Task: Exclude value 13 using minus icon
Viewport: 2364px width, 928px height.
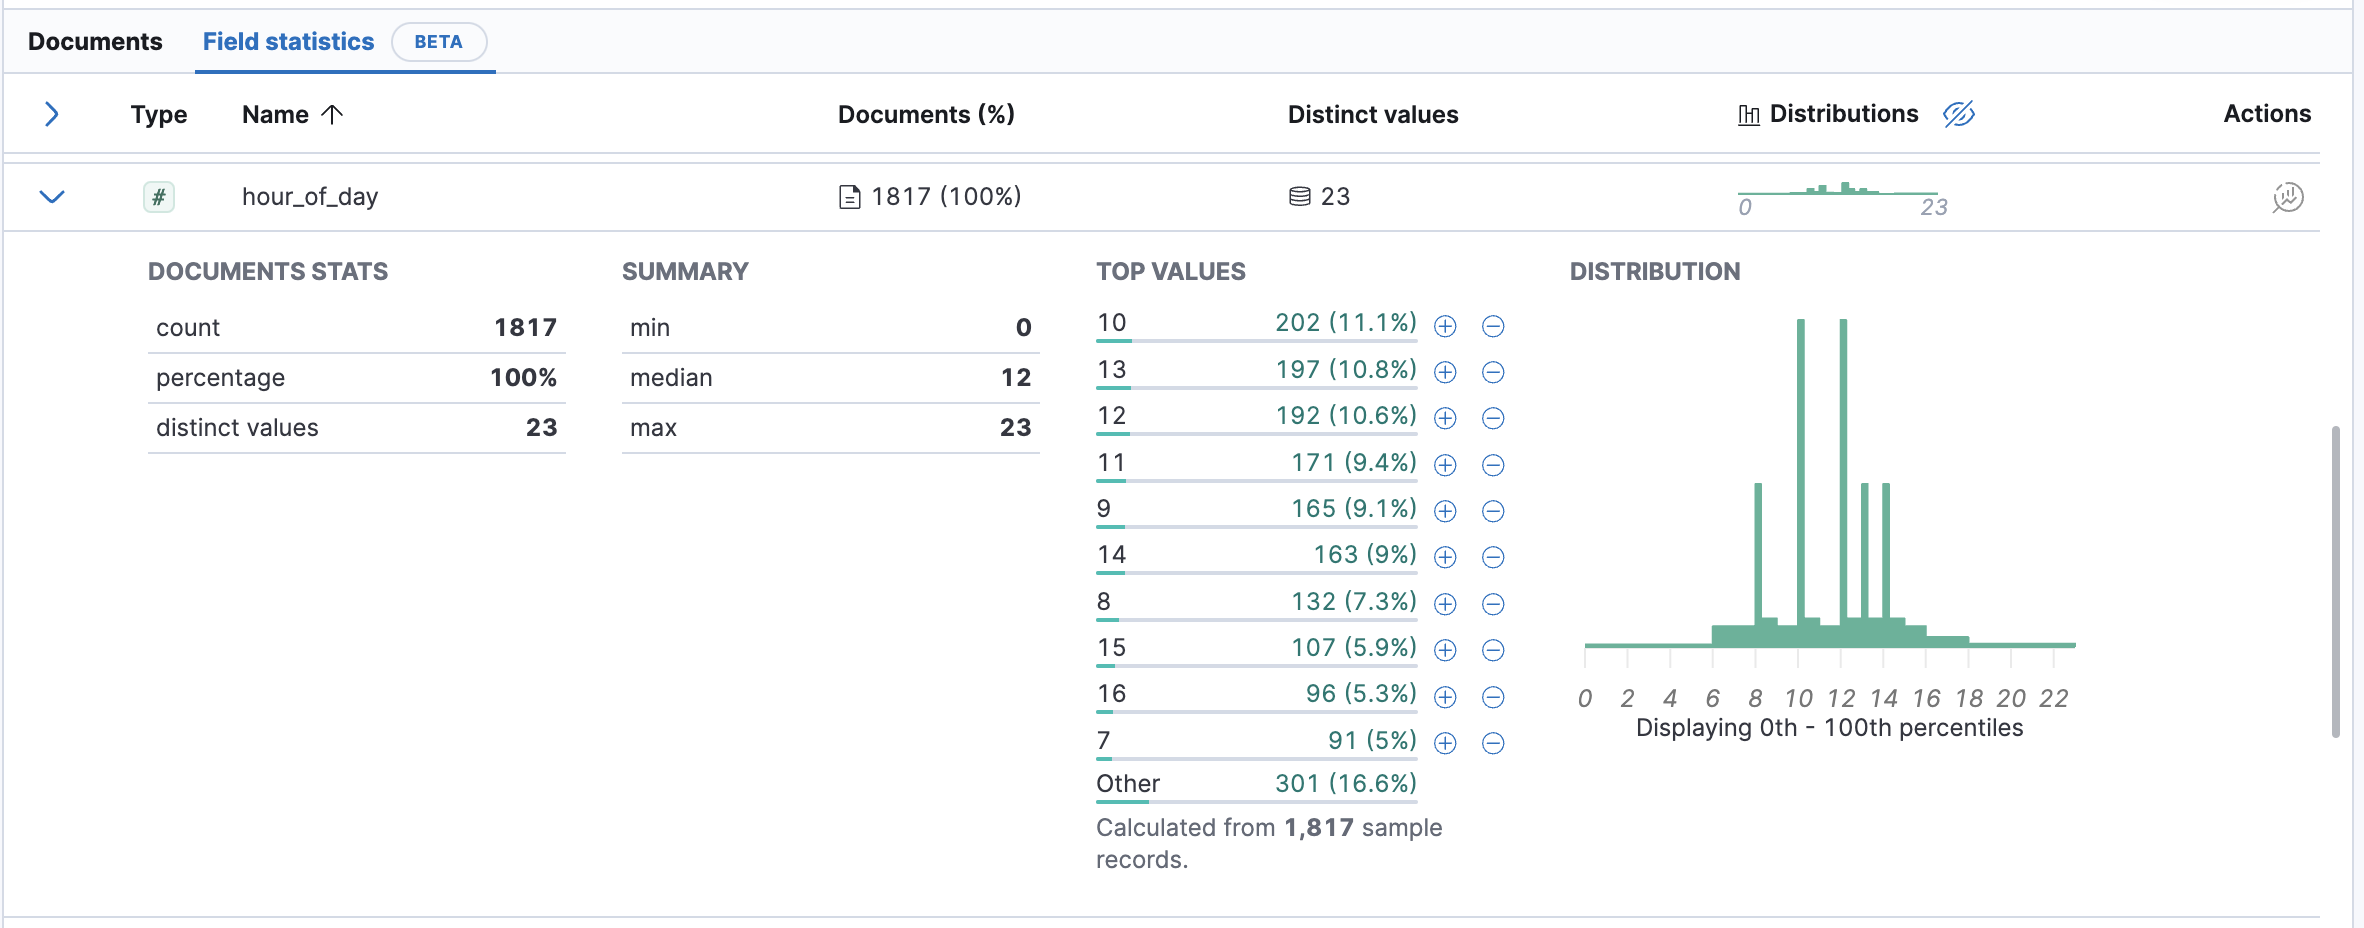Action: tap(1493, 372)
